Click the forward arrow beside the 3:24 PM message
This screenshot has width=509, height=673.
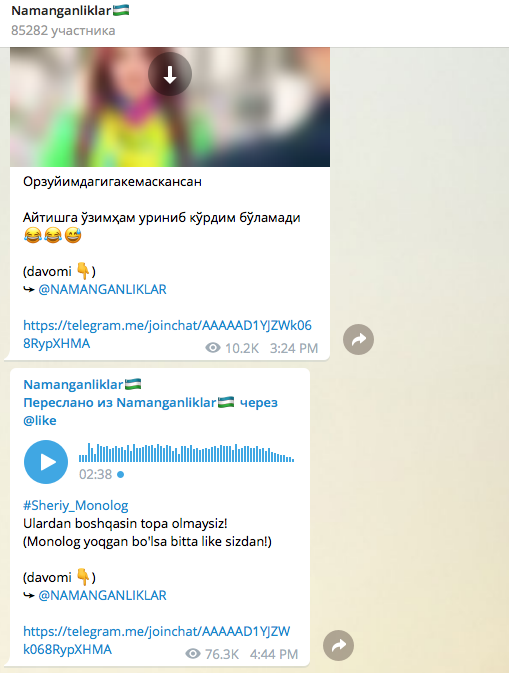coord(358,340)
